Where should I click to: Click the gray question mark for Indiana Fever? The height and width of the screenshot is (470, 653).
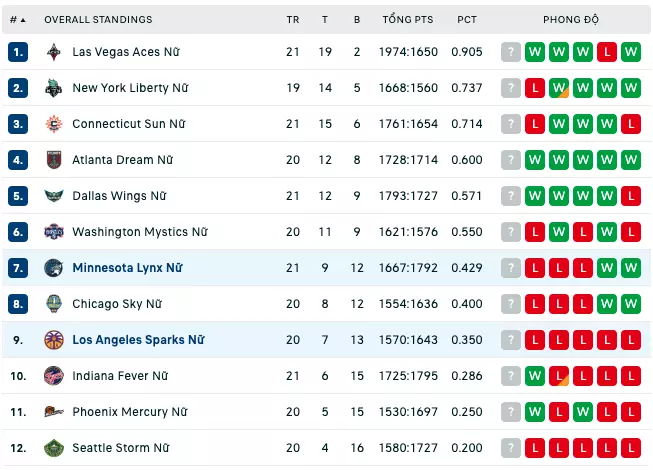[511, 376]
